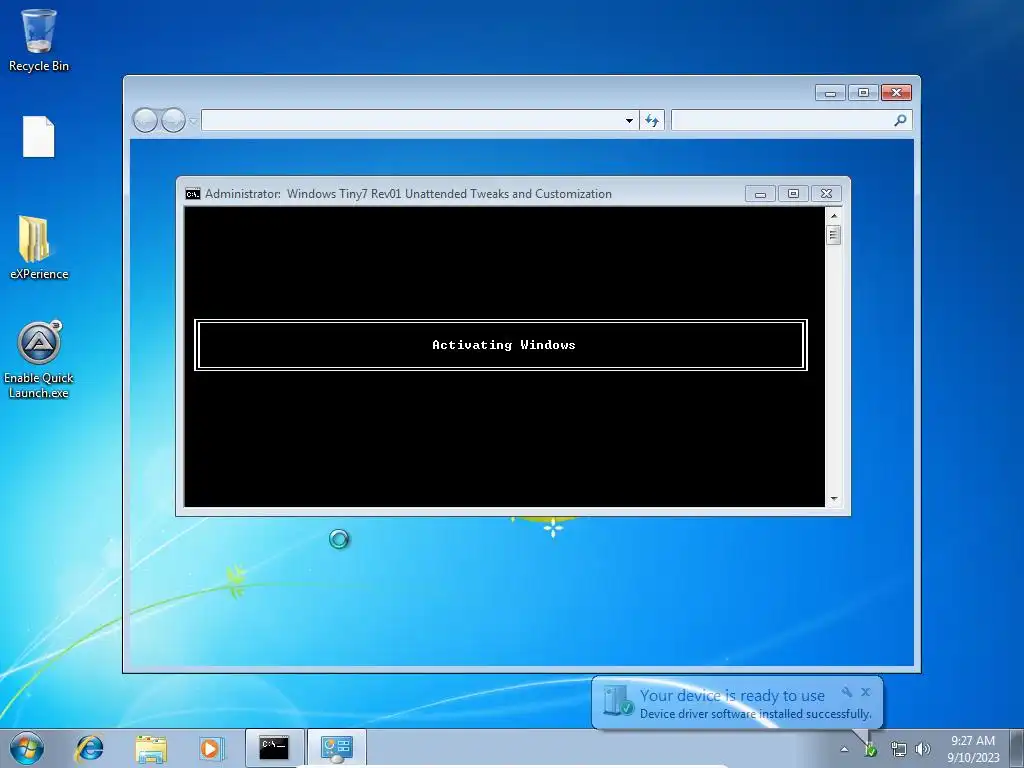Close the device ready notification balloon
The image size is (1024, 768).
pyautogui.click(x=865, y=692)
